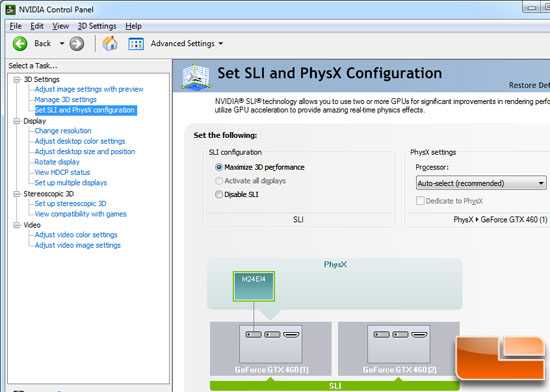
Task: Open the PhysX Processor dropdown
Action: click(x=481, y=183)
